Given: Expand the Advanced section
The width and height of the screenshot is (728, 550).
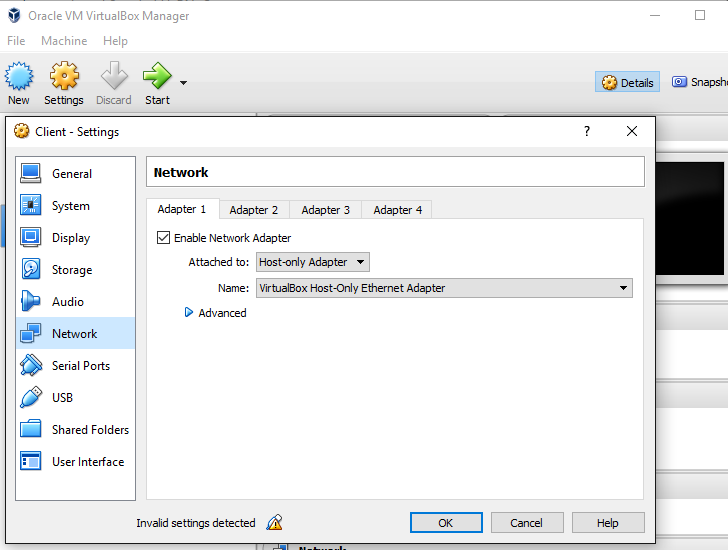Looking at the screenshot, I should click(x=215, y=313).
